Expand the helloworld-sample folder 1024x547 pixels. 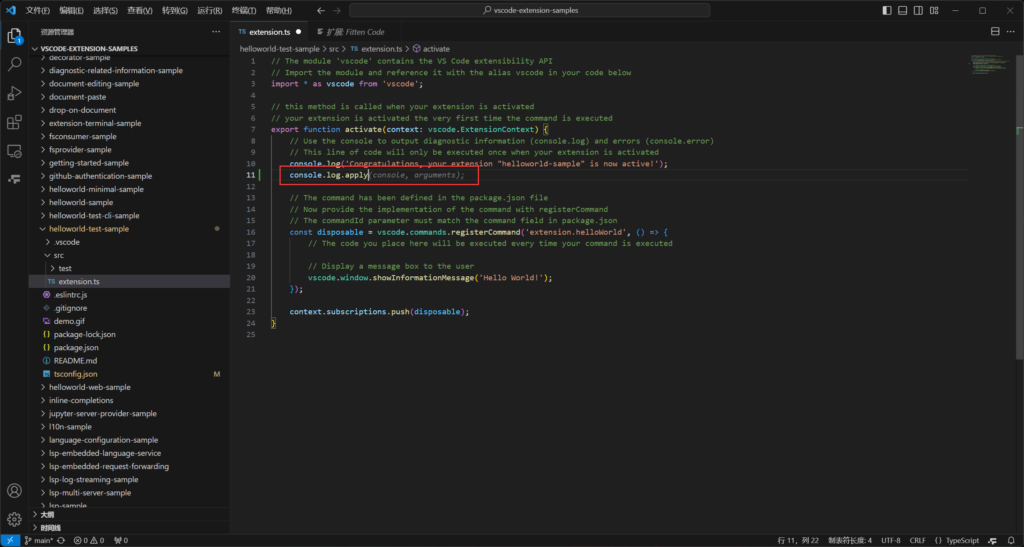pos(80,202)
